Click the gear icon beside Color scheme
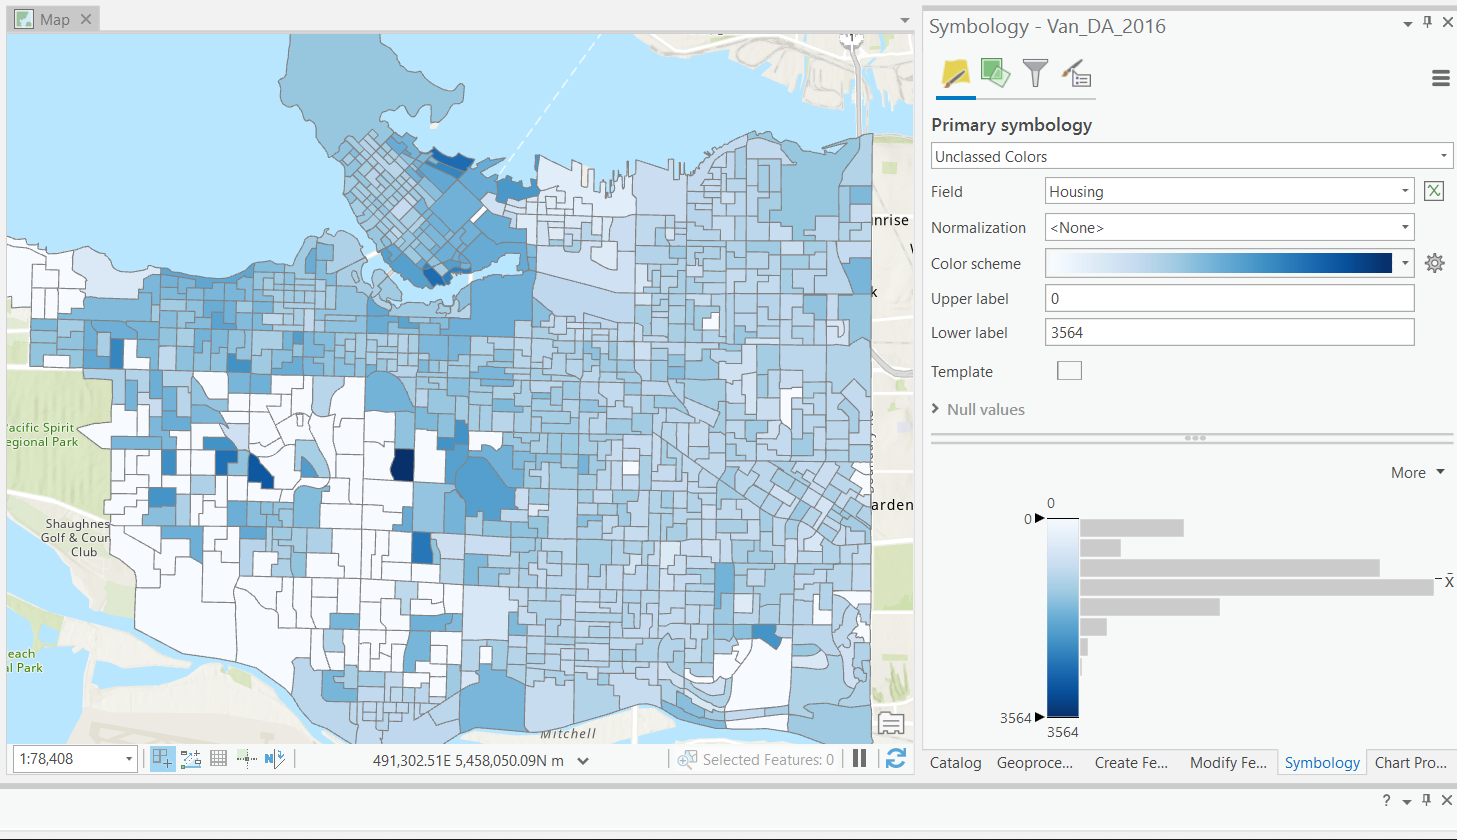The height and width of the screenshot is (840, 1457). point(1434,263)
